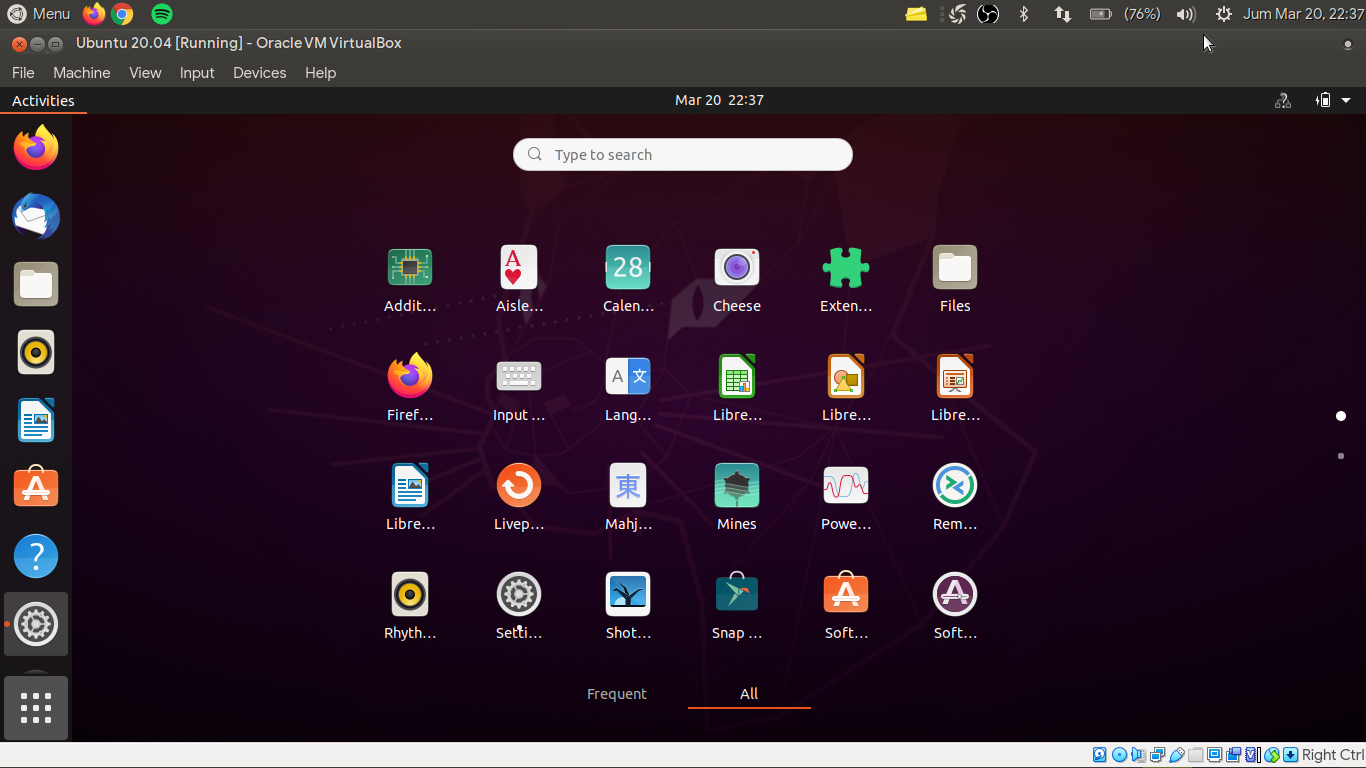Open Rhythmbox from the Ubuntu dock
The image size is (1366, 768).
tap(36, 352)
